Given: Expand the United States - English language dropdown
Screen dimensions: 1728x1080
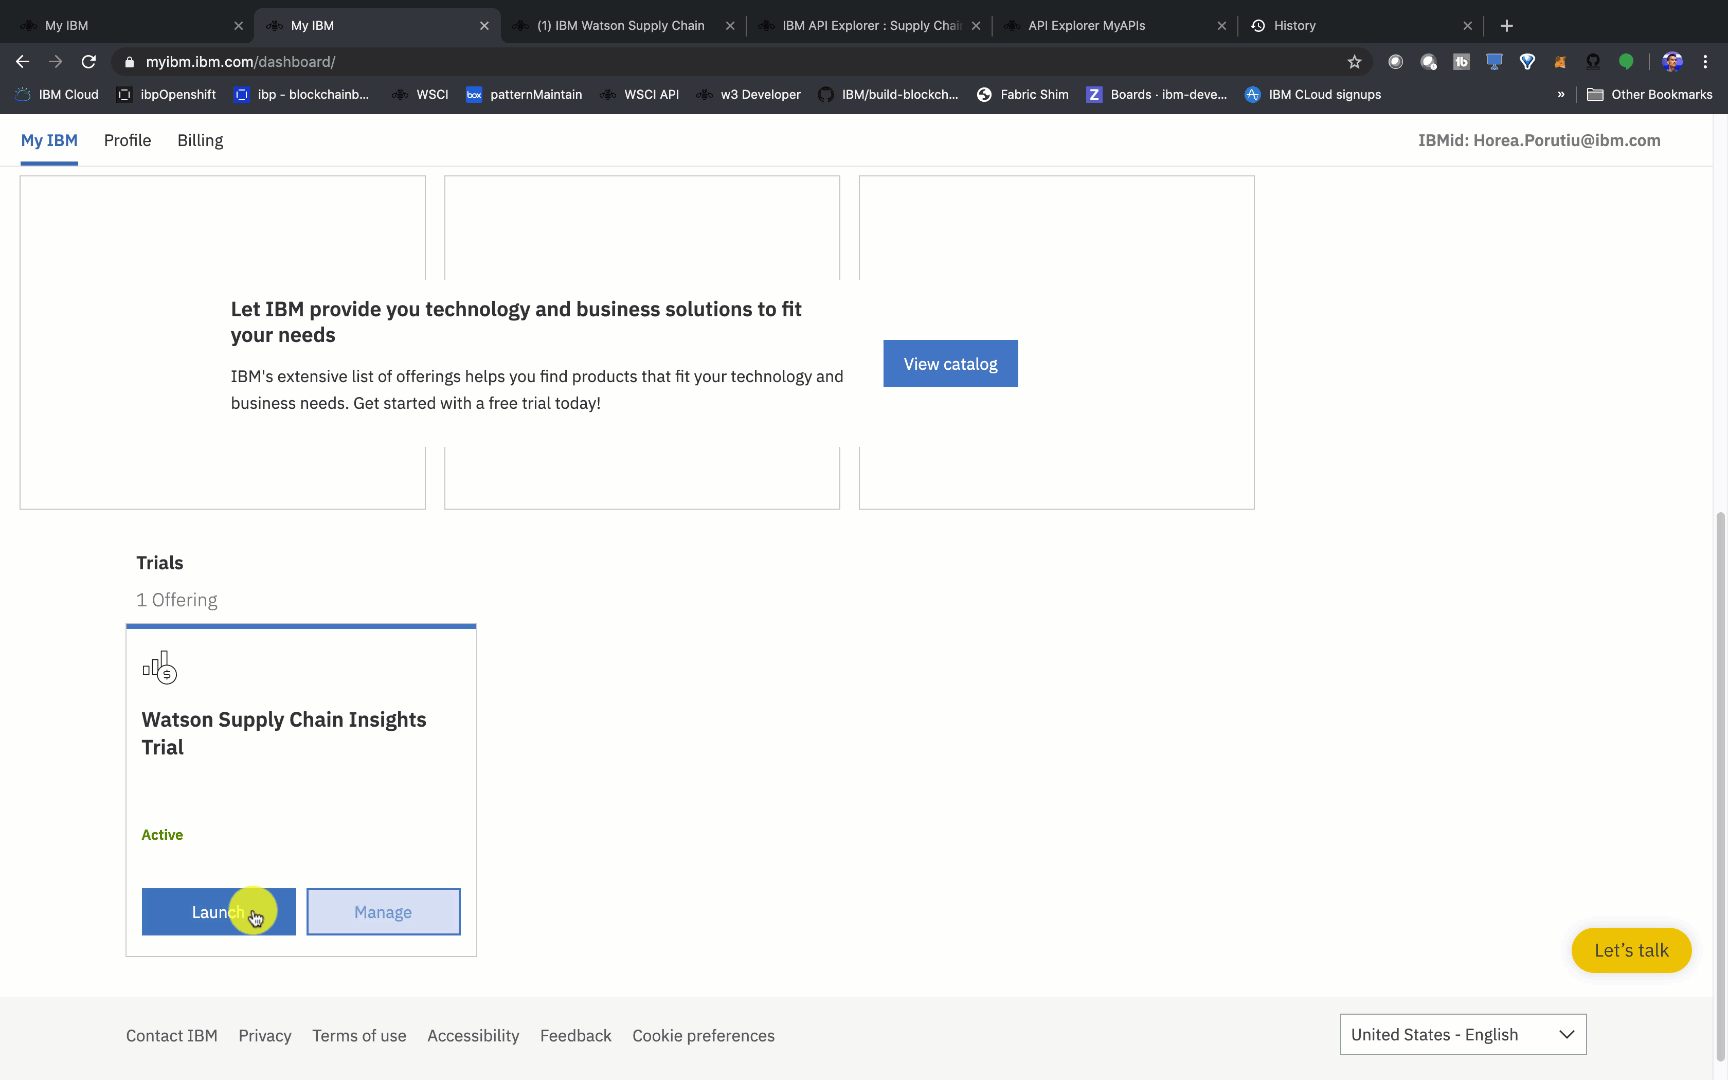Looking at the screenshot, I should point(1463,1035).
